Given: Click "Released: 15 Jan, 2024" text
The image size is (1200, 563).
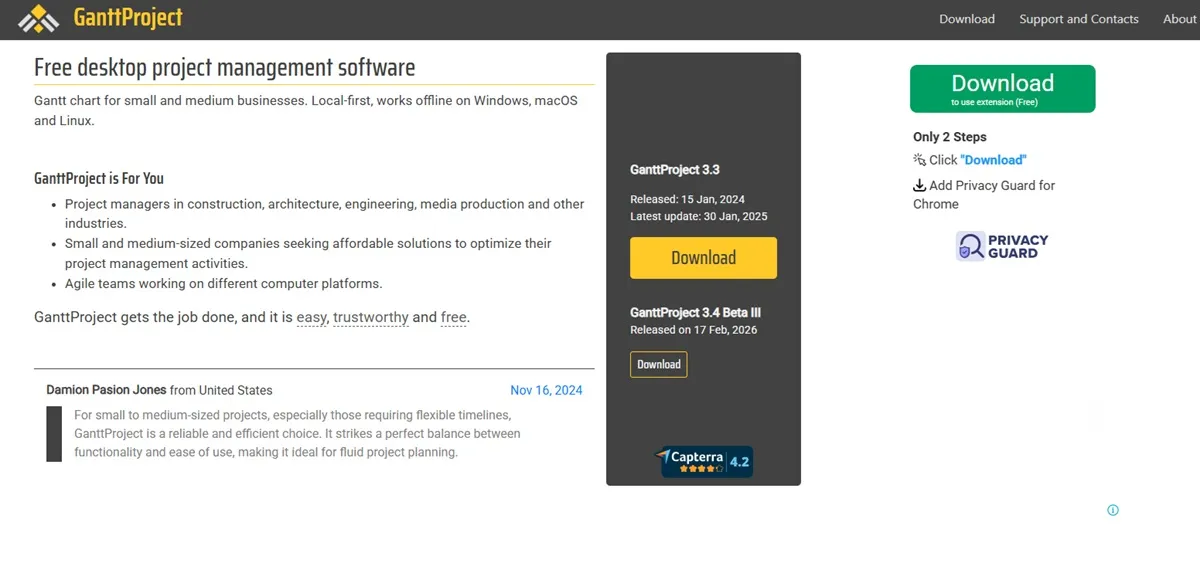Looking at the screenshot, I should coord(687,199).
